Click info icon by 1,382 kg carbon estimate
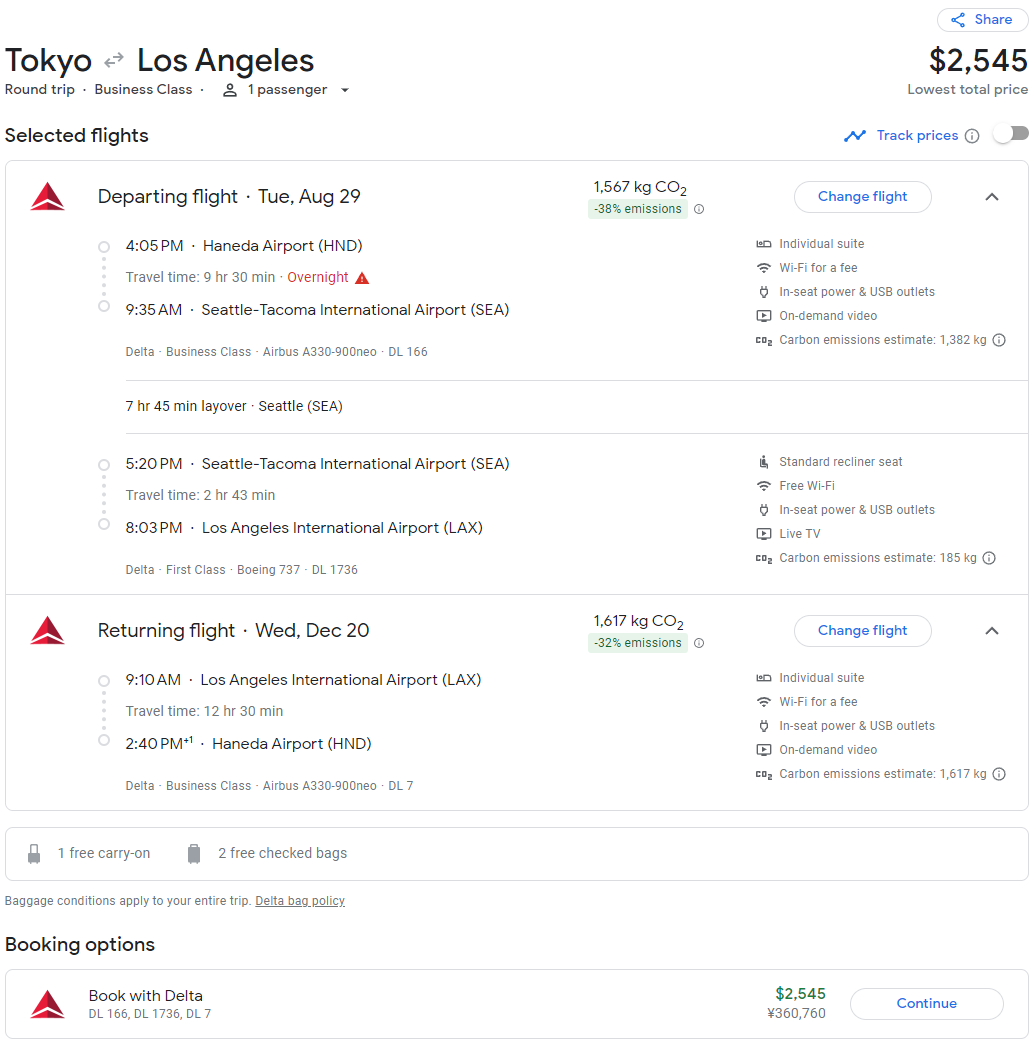The image size is (1034, 1042). click(x=998, y=340)
